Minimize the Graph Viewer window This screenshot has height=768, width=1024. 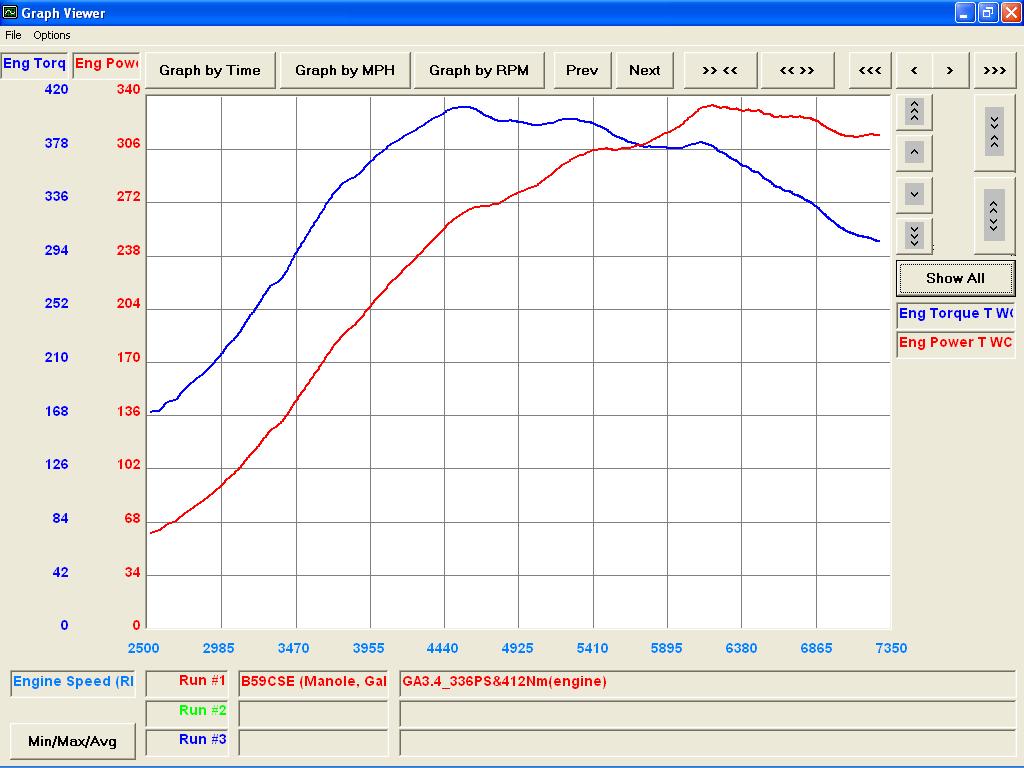(x=965, y=12)
